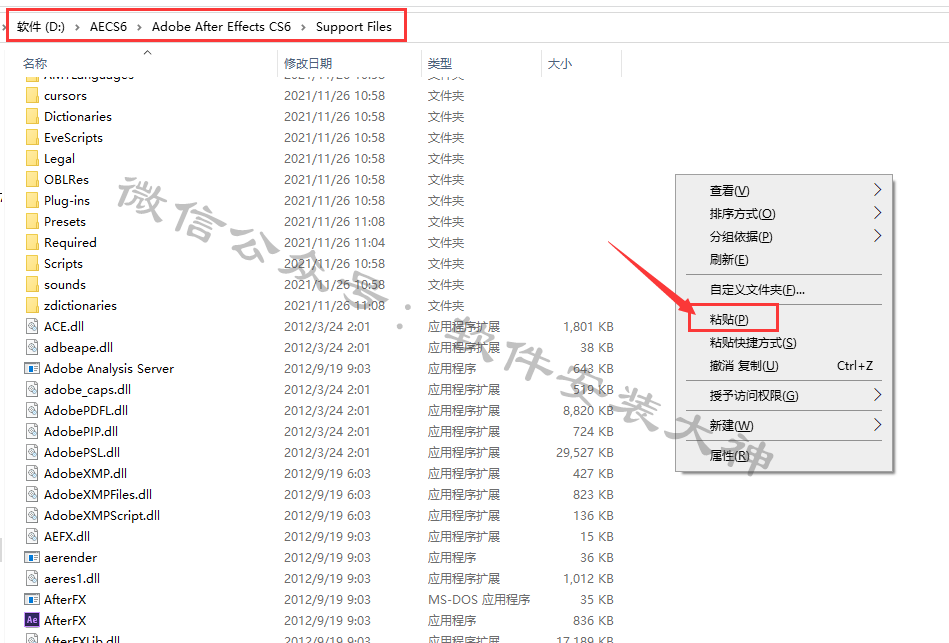Expand the 查看(V) submenu arrow
Image resolution: width=949 pixels, height=643 pixels.
click(x=878, y=190)
